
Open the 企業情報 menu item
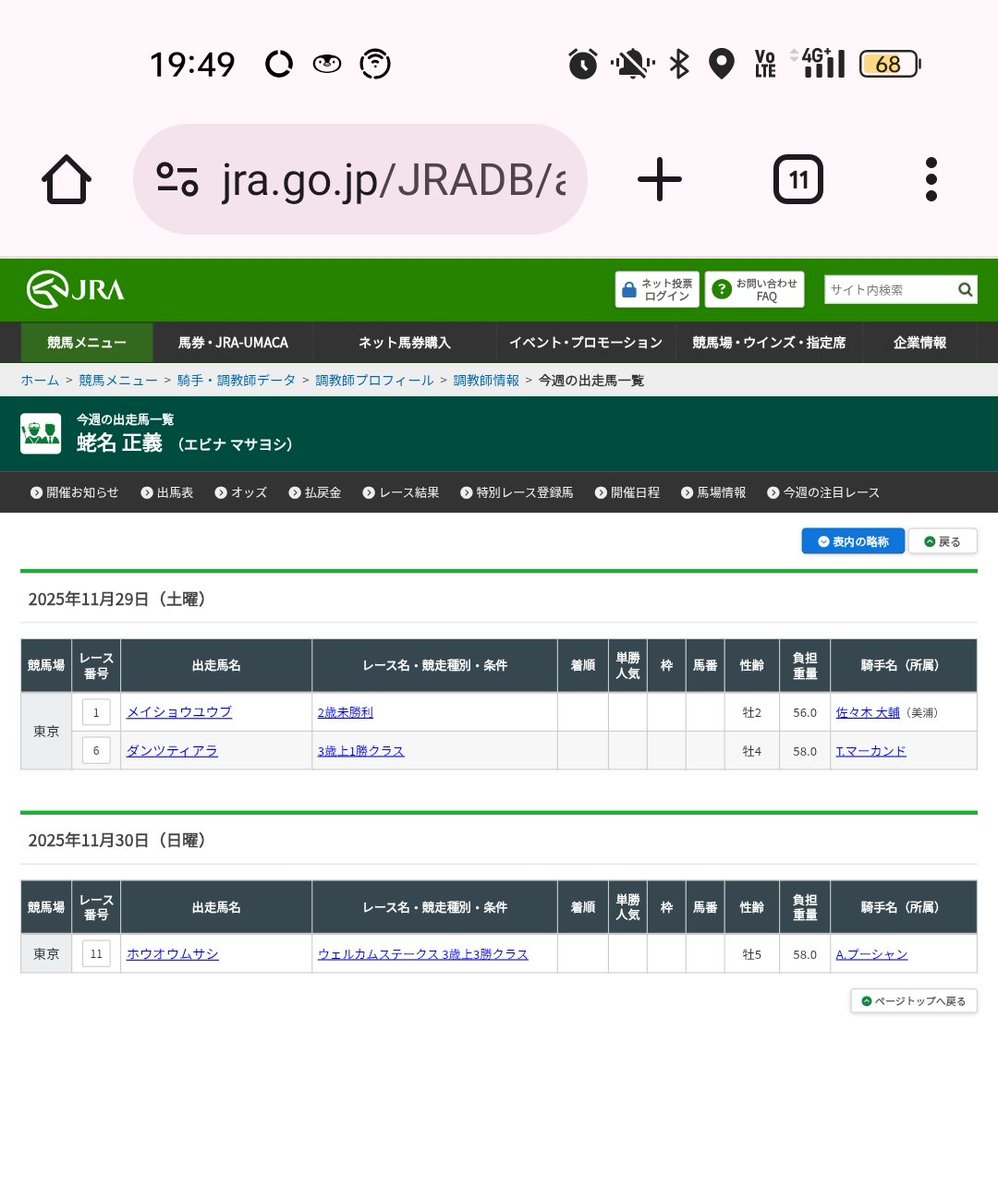point(919,342)
